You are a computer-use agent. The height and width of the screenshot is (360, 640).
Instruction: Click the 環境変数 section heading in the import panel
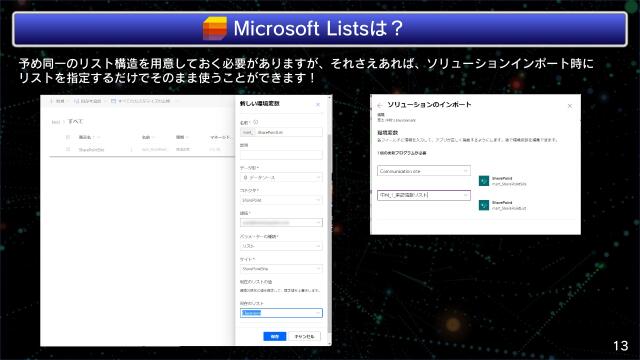(387, 133)
